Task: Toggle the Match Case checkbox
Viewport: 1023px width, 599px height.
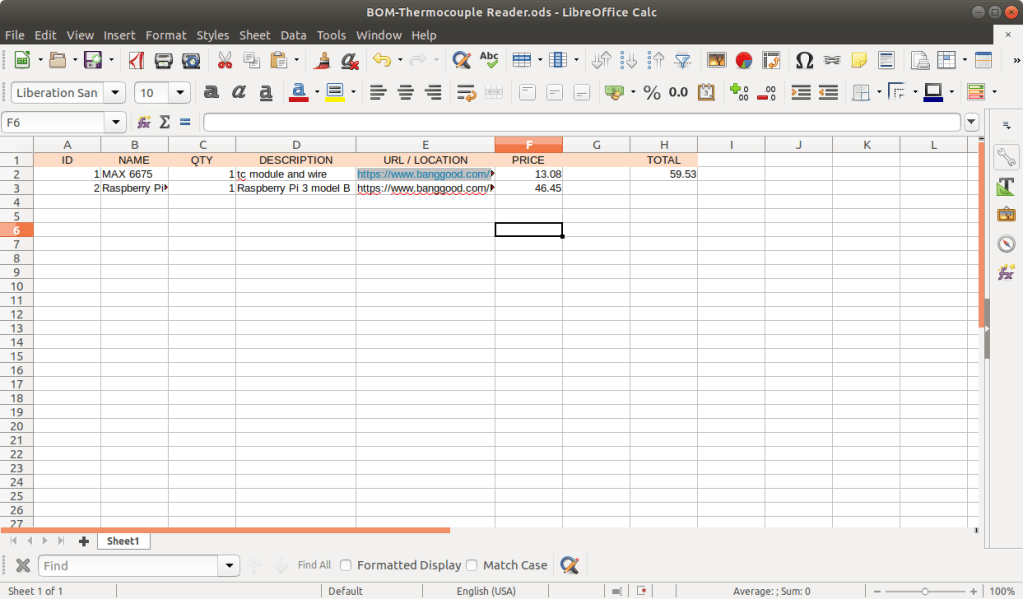Action: 472,565
